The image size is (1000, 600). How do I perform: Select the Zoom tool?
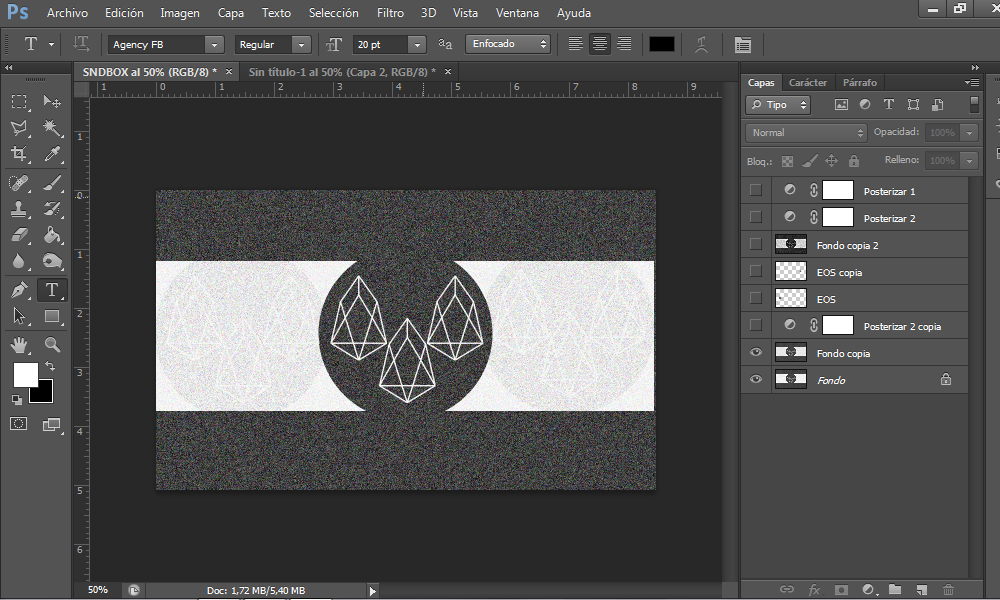click(52, 345)
